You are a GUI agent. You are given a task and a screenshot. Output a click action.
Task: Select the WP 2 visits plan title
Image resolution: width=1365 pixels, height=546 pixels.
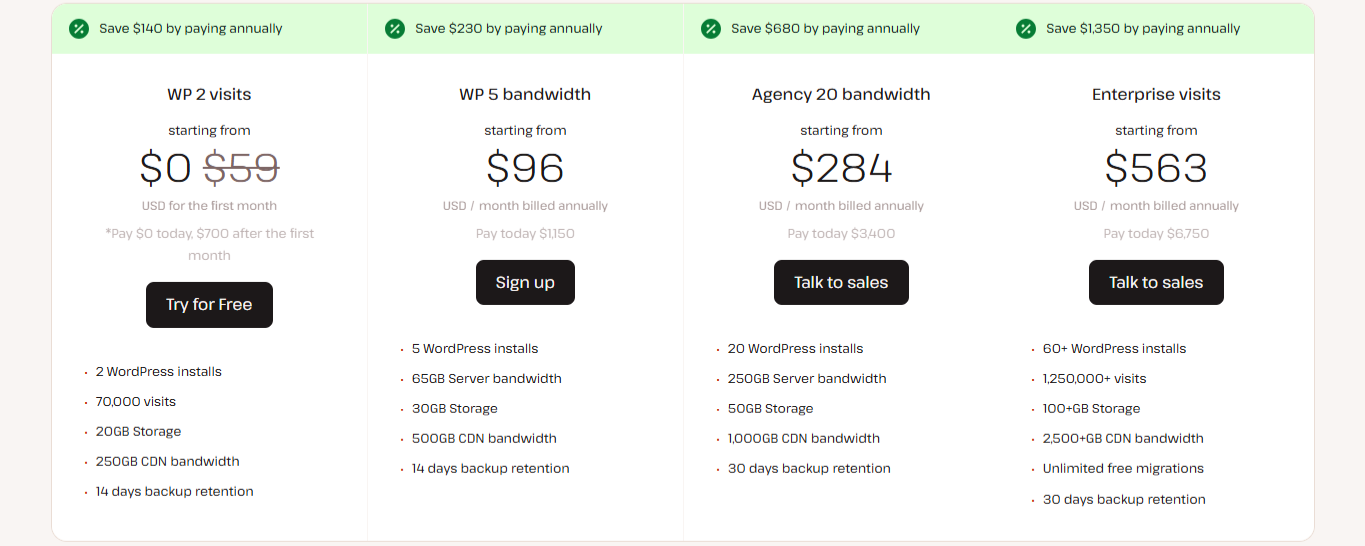tap(209, 95)
